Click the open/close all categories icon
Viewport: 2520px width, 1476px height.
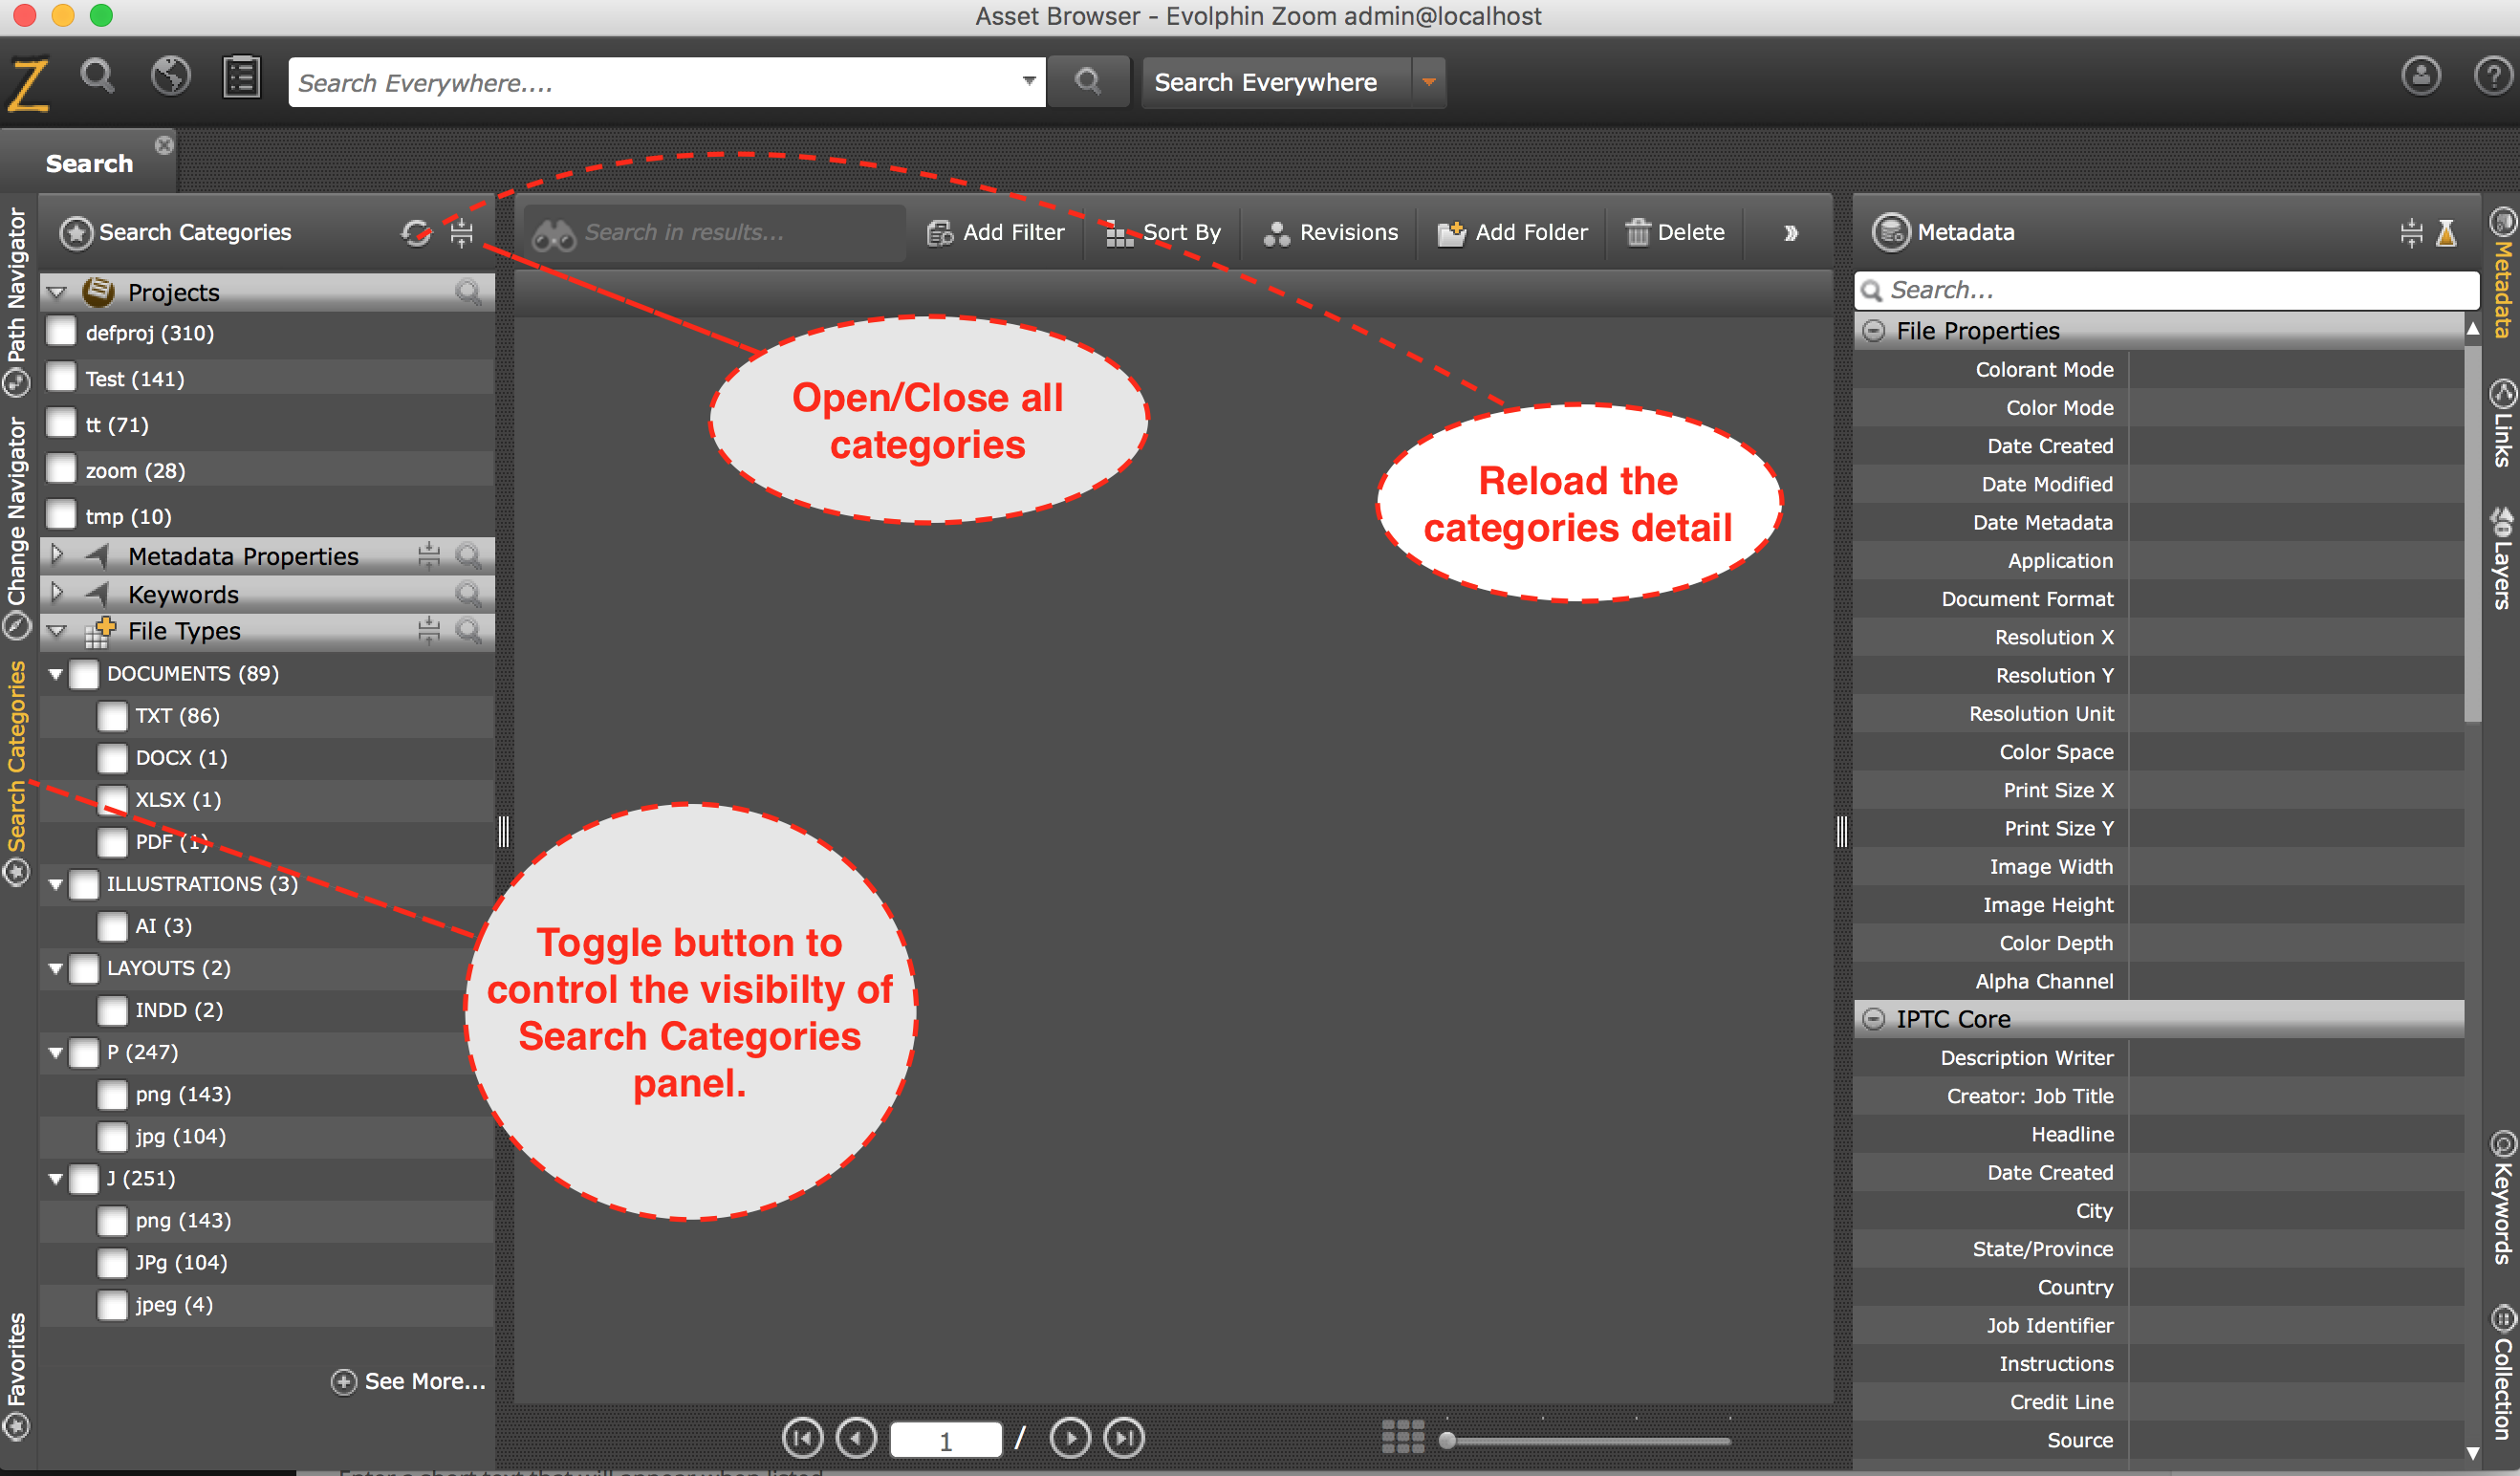461,233
